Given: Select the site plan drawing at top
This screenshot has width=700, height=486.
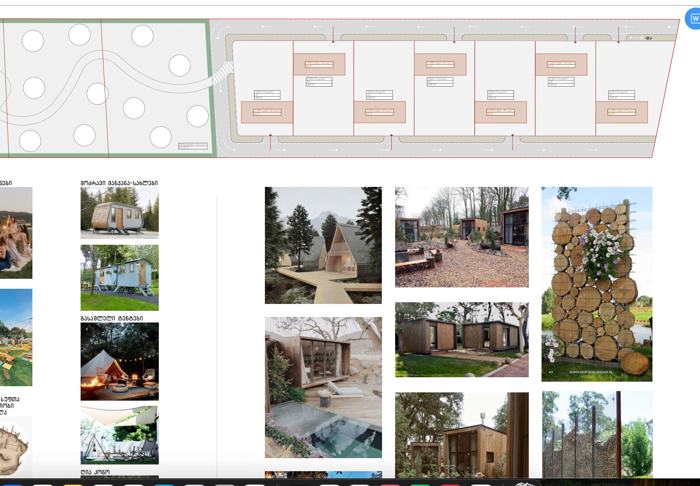Looking at the screenshot, I should tap(339, 88).
